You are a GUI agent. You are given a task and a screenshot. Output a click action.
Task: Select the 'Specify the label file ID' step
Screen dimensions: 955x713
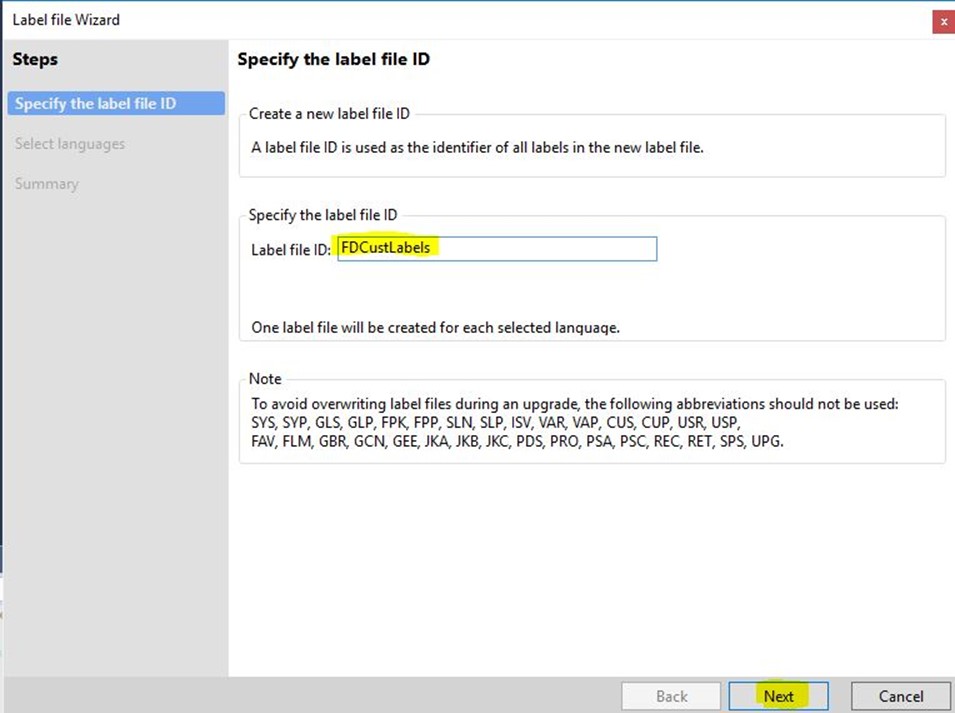(96, 104)
